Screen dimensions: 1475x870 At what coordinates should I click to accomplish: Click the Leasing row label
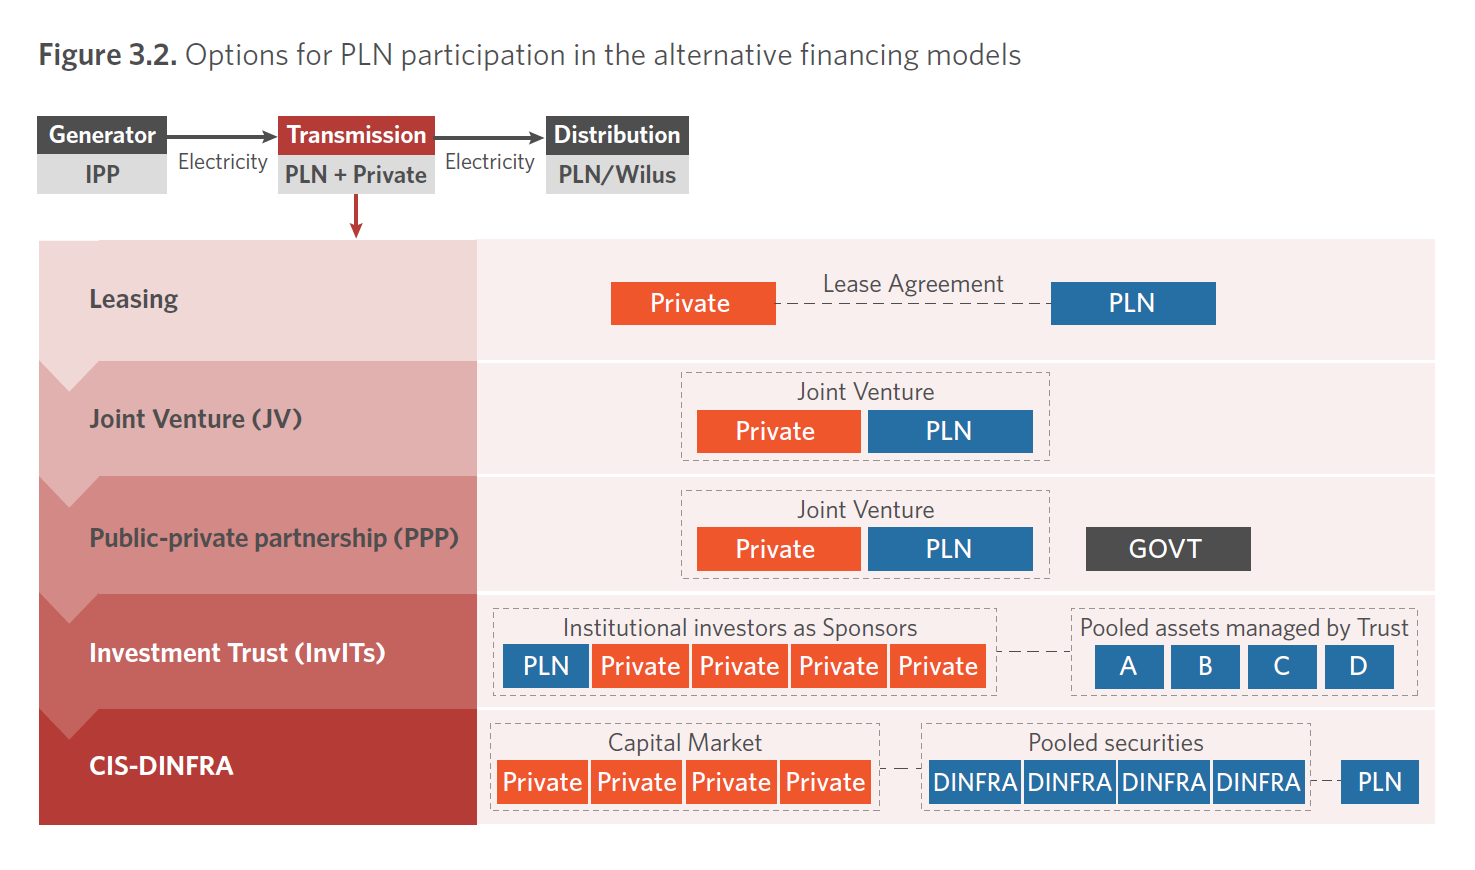[134, 299]
